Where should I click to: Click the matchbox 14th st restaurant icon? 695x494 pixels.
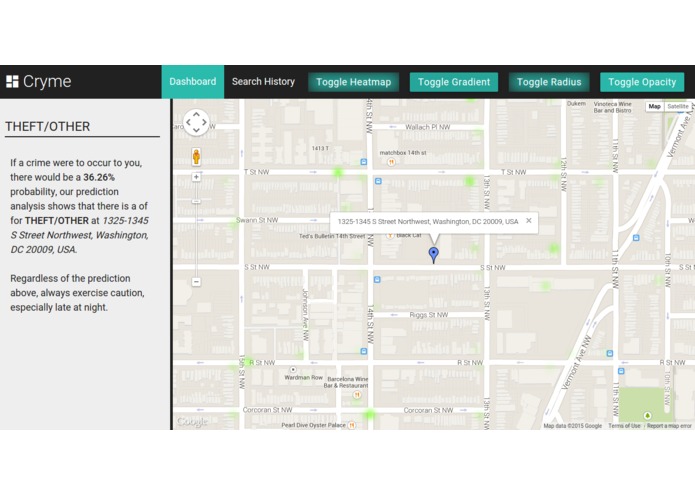(x=391, y=162)
